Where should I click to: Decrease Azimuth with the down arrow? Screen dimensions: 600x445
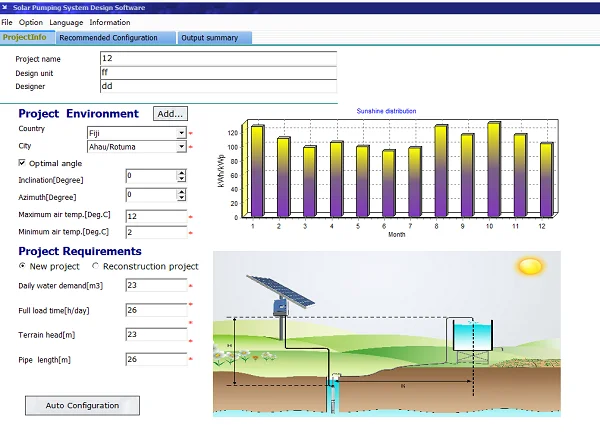(x=181, y=199)
